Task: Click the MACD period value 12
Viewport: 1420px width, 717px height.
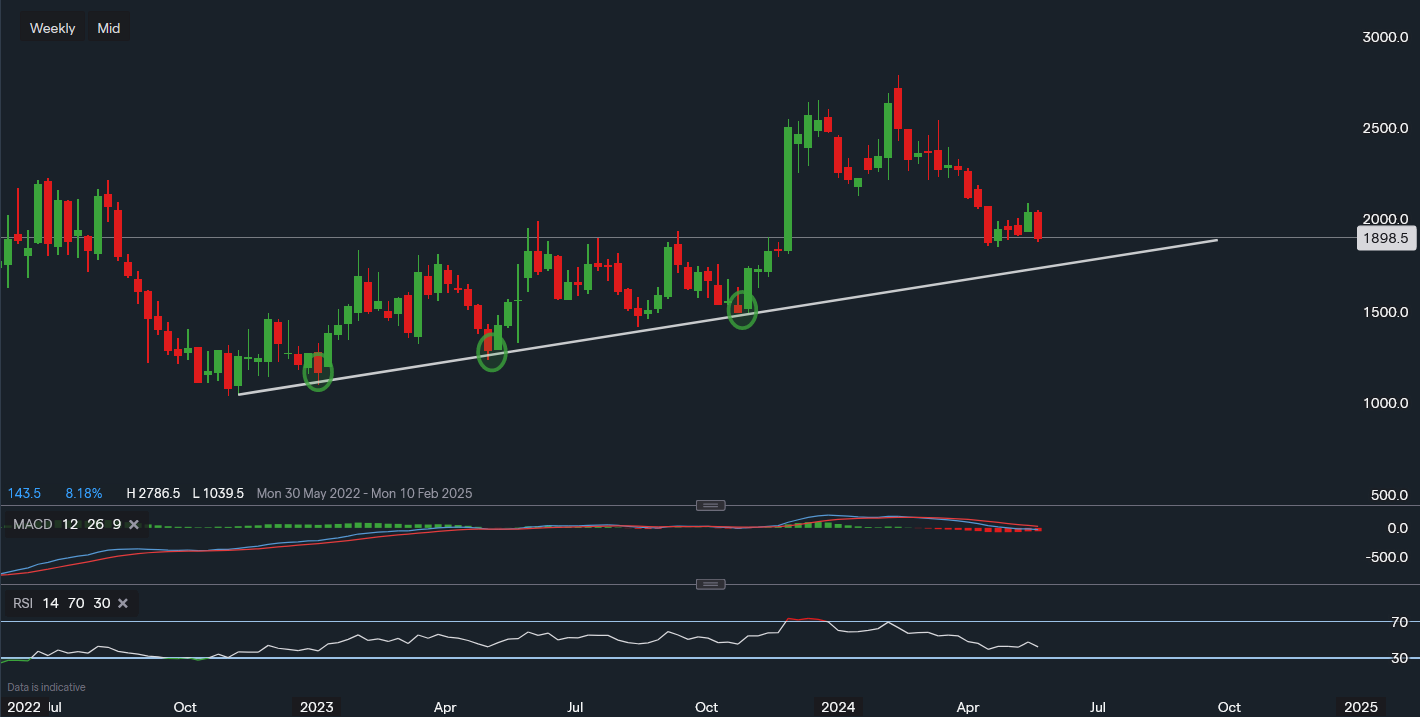Action: [x=69, y=524]
